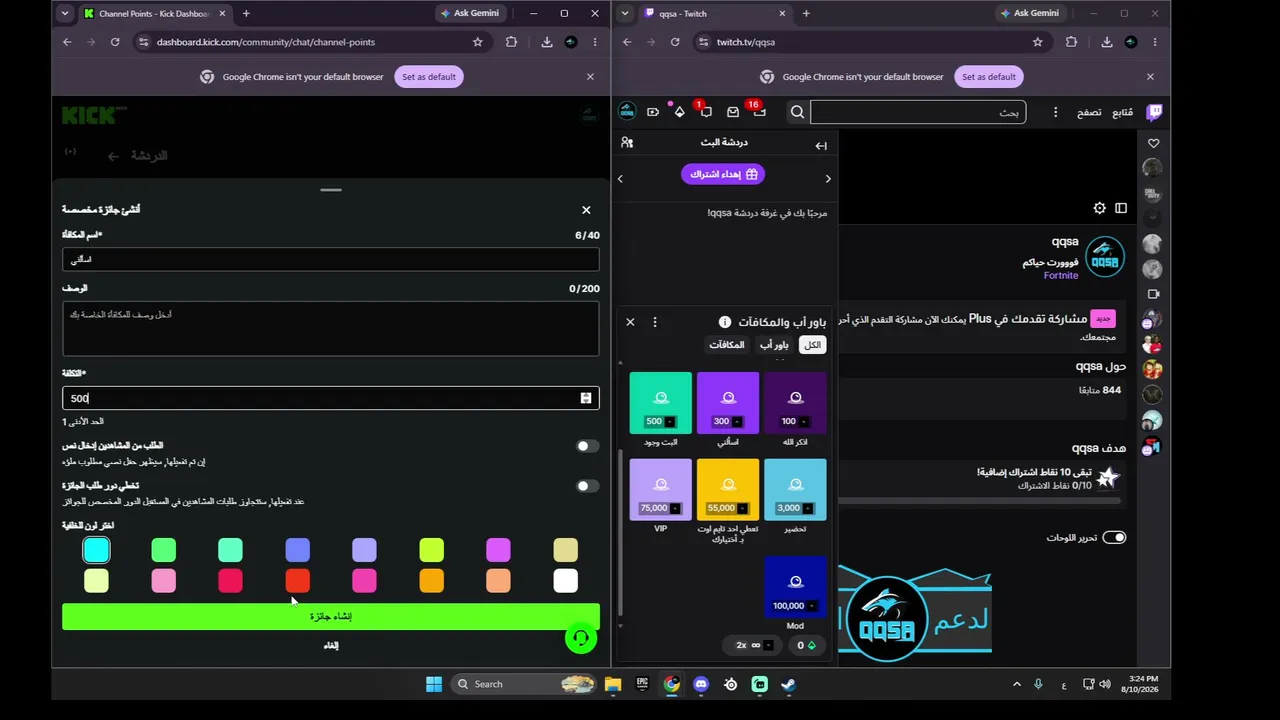Click the 3,000-point light blue reward card
Image resolution: width=1280 pixels, height=720 pixels.
[x=795, y=490]
